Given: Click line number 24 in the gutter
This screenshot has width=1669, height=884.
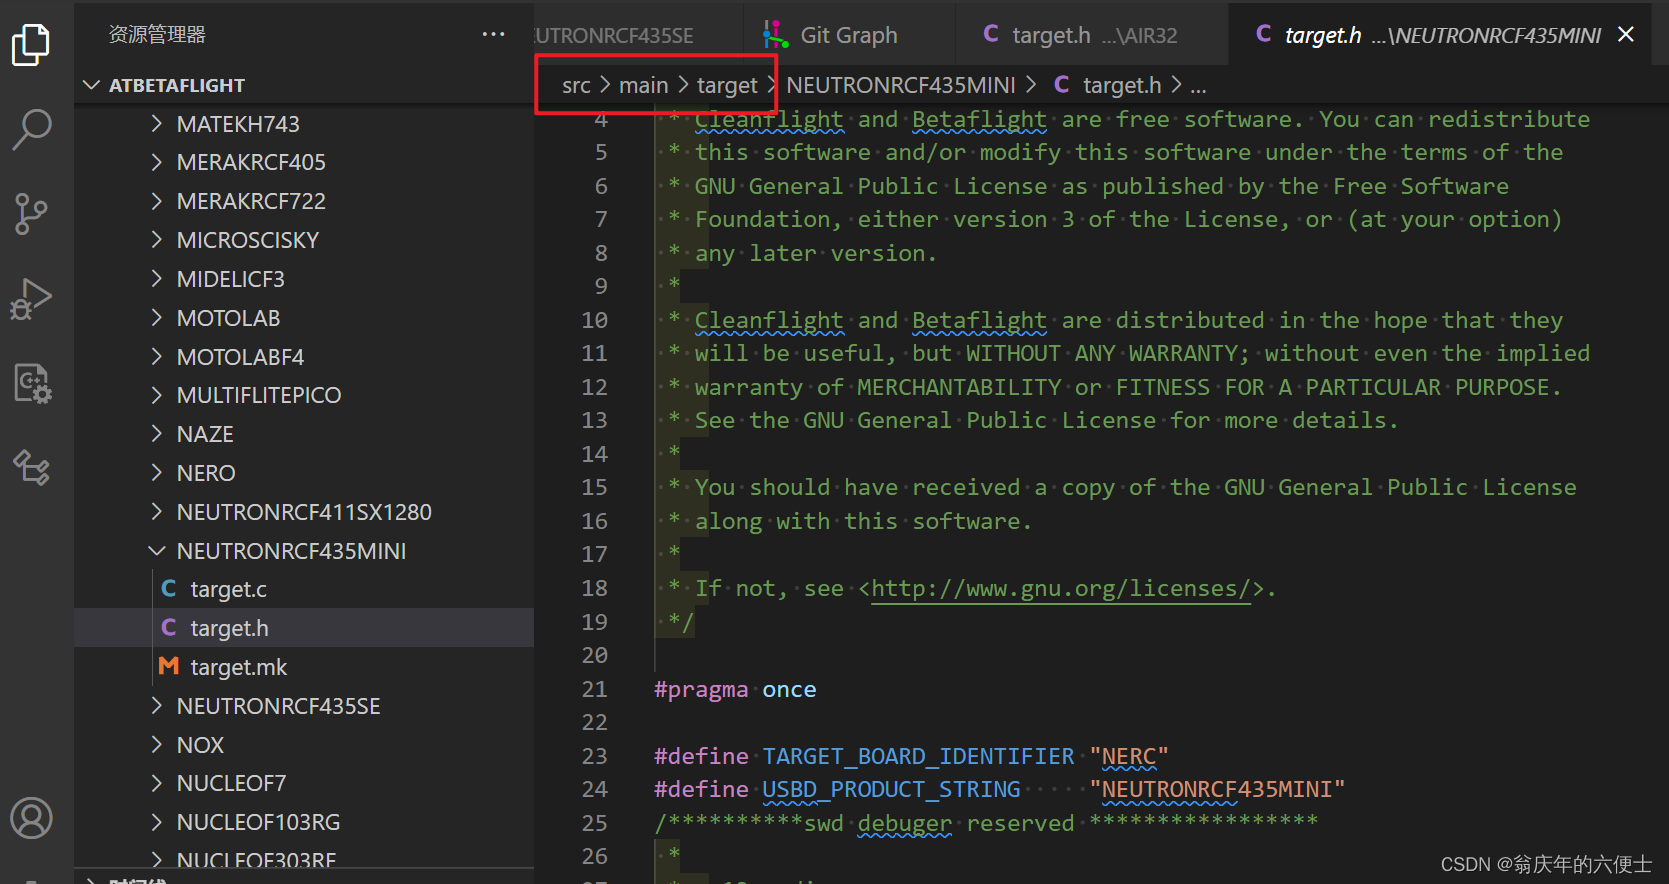Looking at the screenshot, I should 595,790.
